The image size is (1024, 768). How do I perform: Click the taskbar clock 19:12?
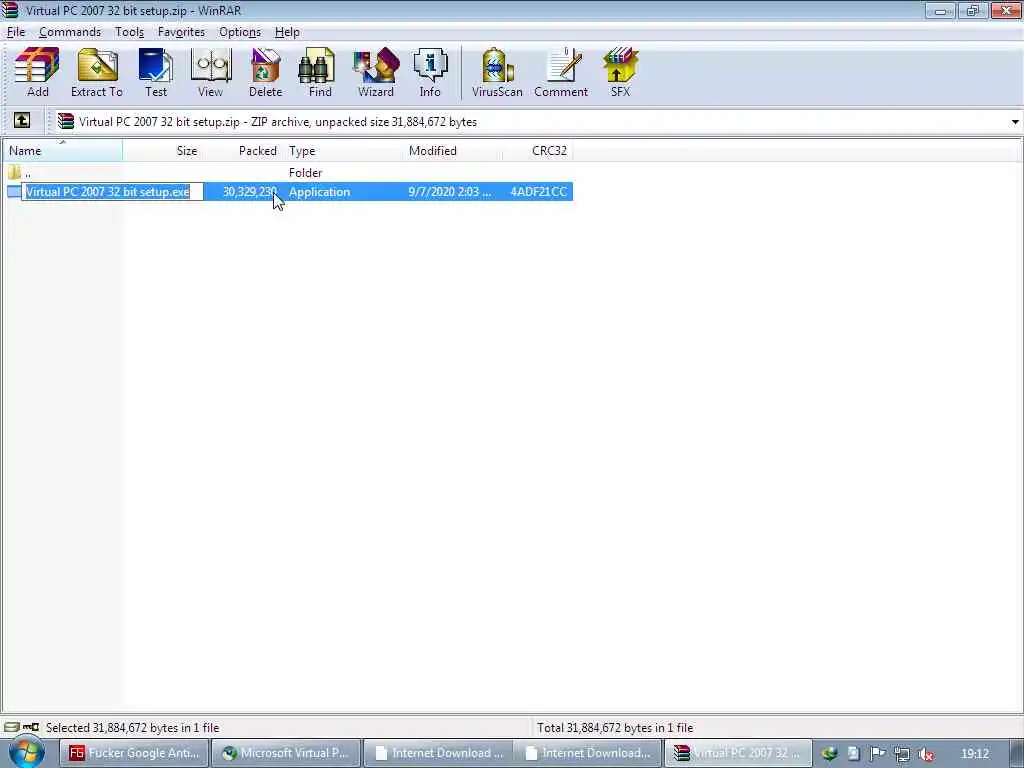click(x=975, y=754)
